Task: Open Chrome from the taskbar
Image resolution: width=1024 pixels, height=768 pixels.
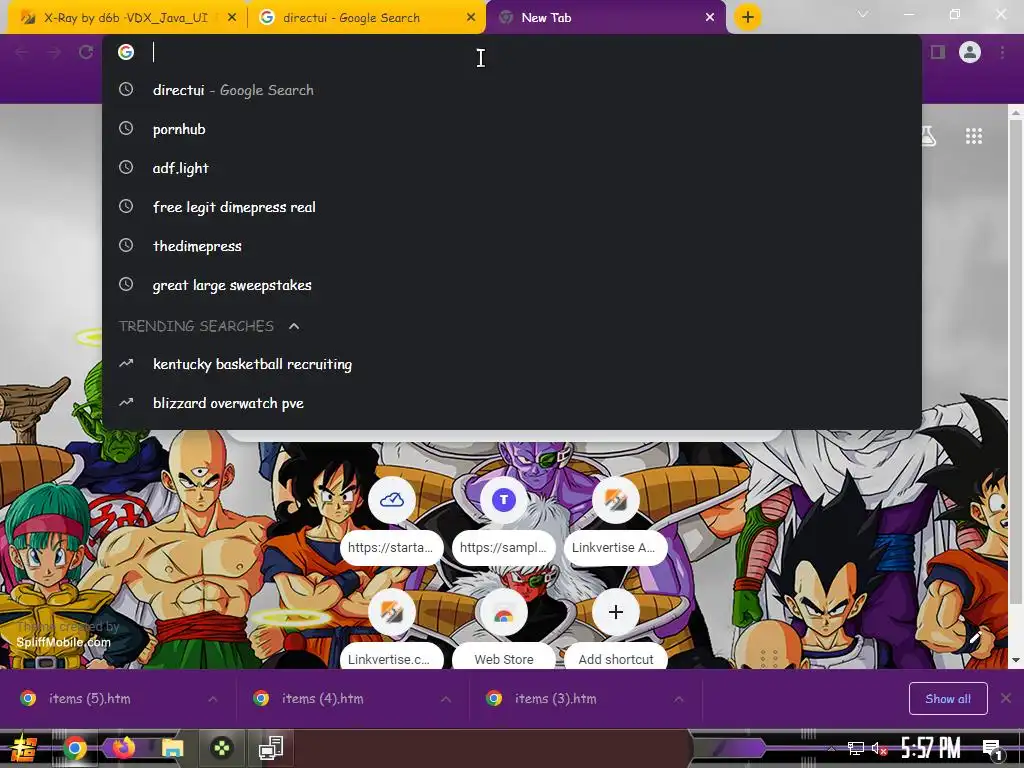Action: point(75,748)
